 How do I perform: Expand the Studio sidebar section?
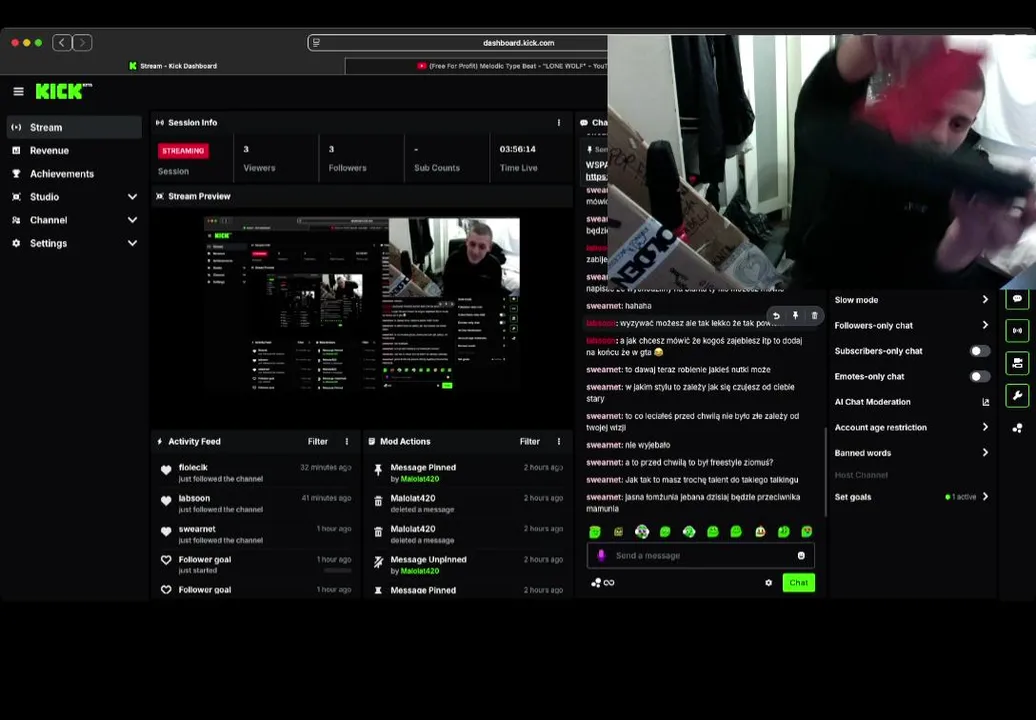point(132,197)
